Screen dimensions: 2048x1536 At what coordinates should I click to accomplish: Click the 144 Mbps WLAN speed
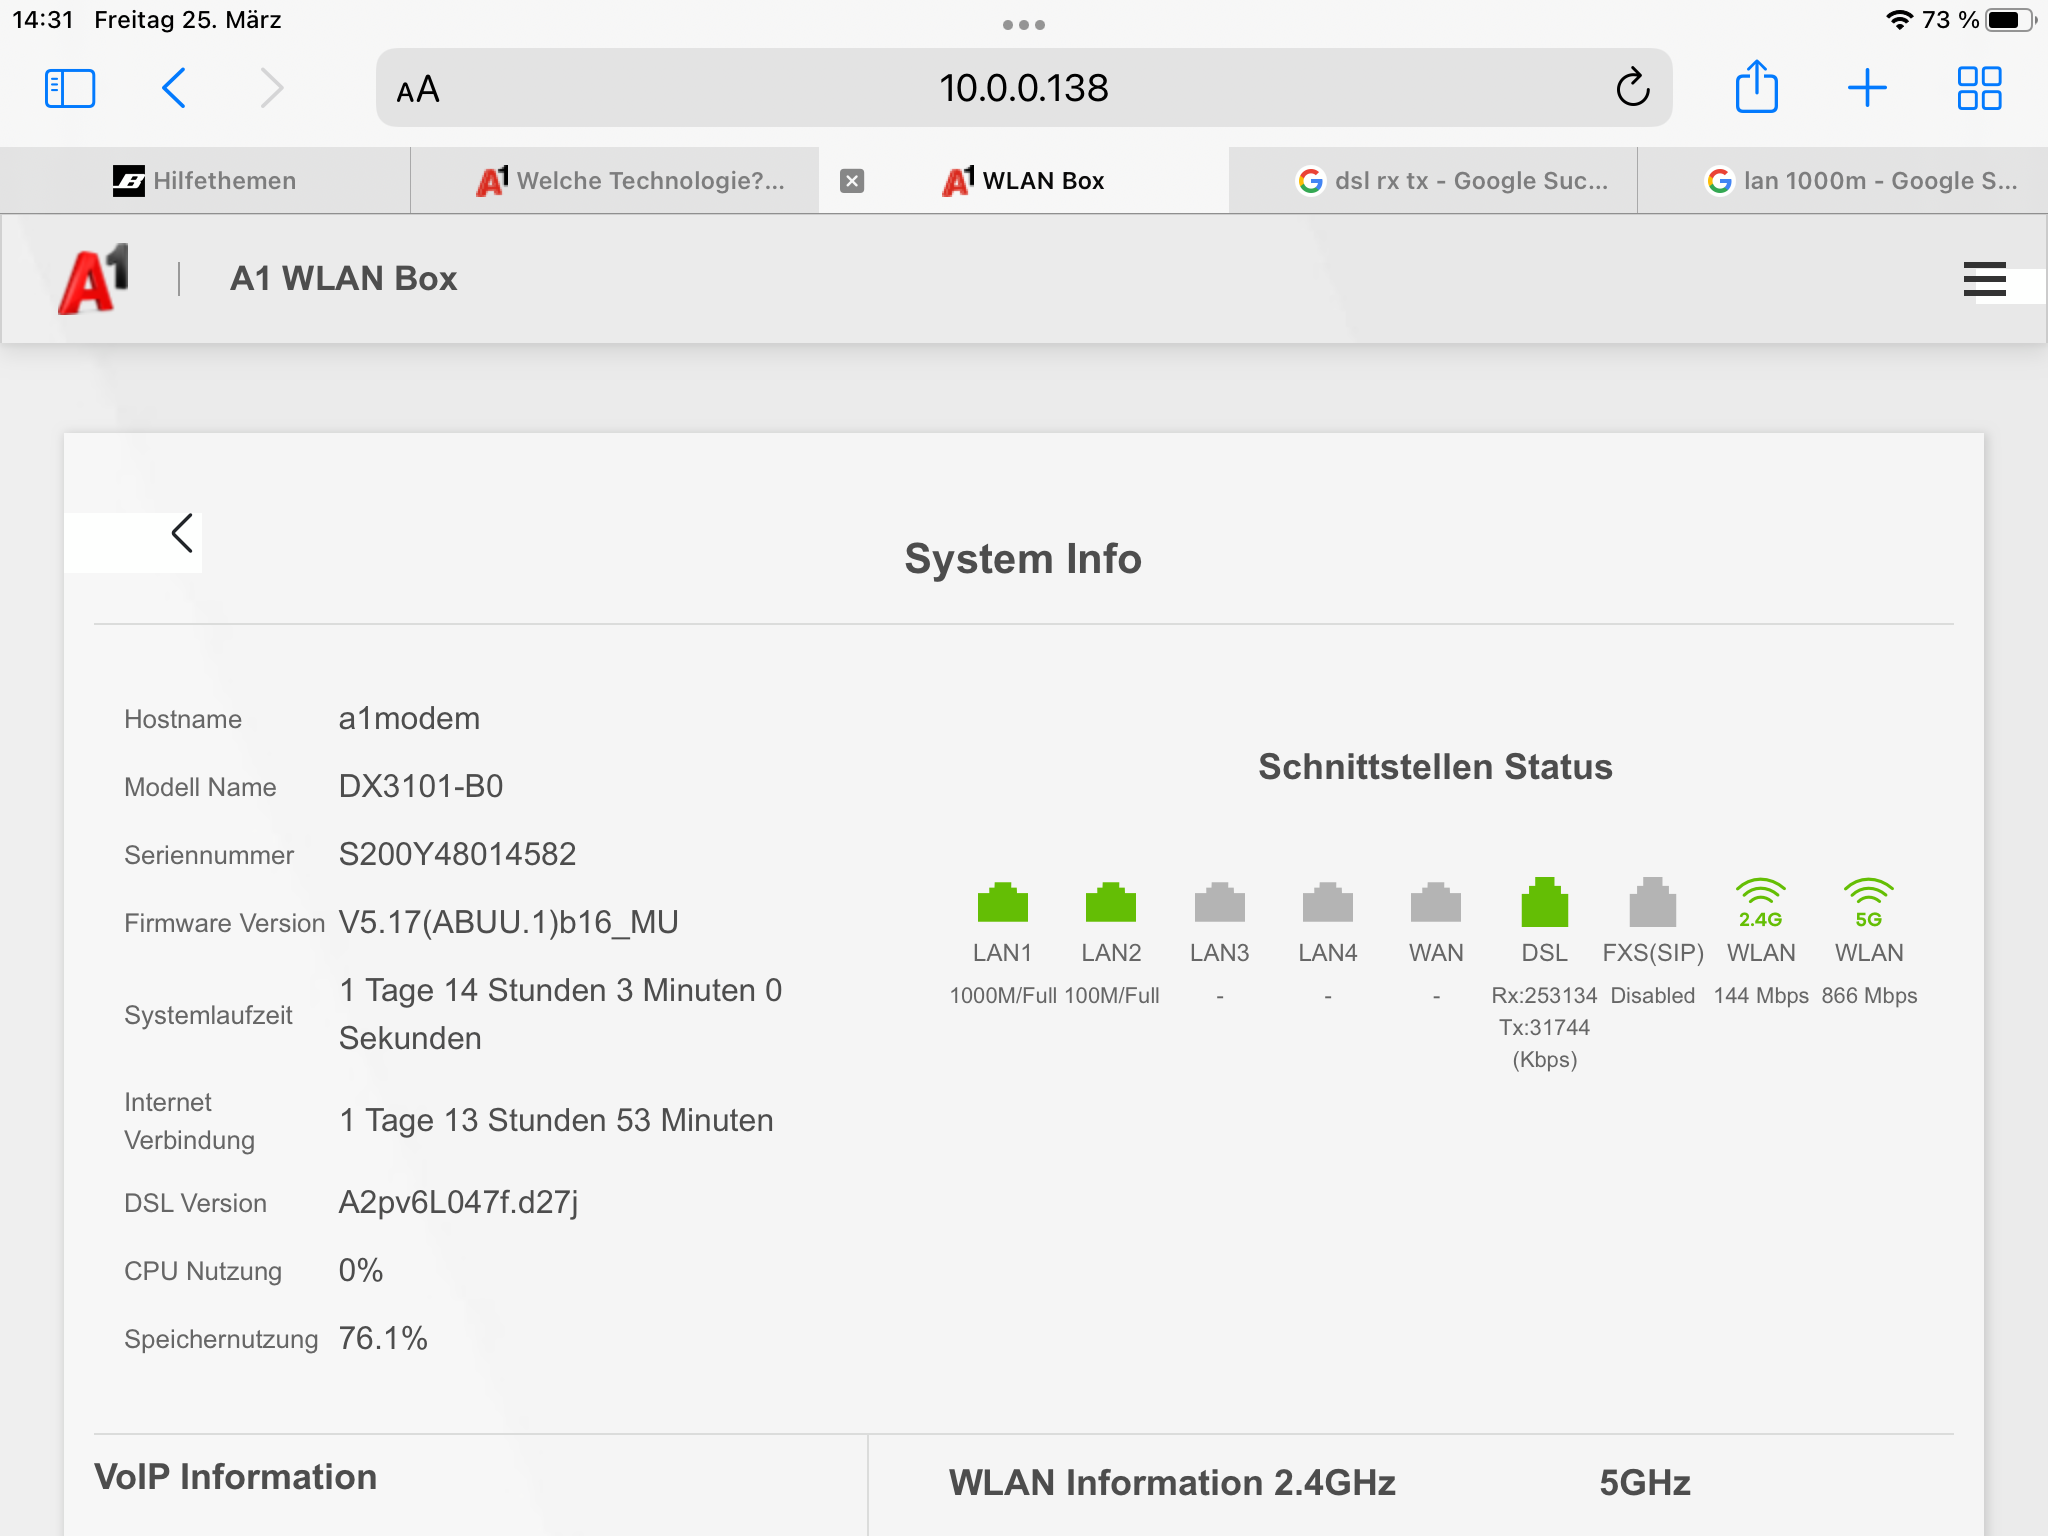1761,996
